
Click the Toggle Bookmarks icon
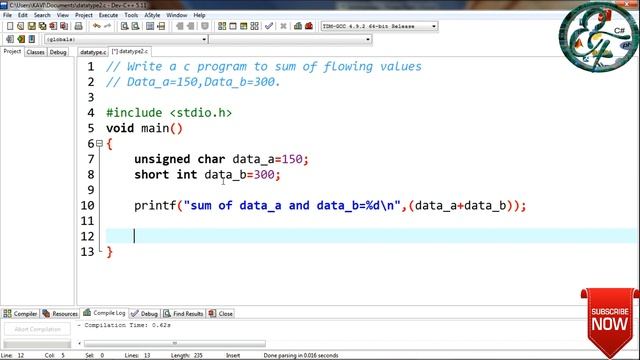[21, 39]
